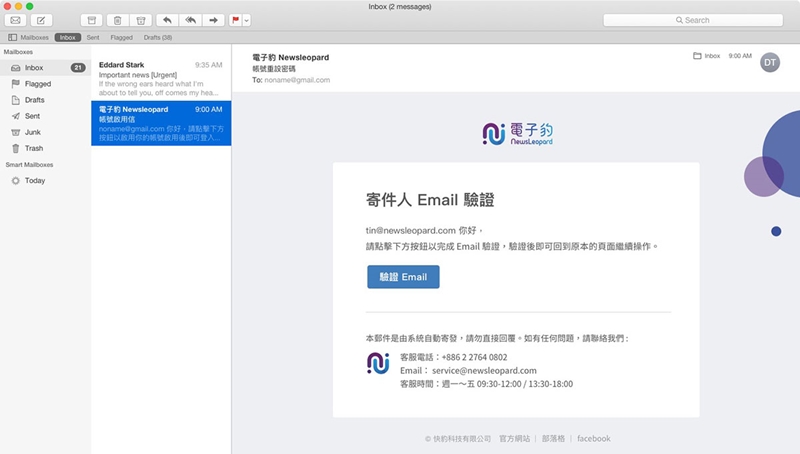Click the Junk bin icon in sidebar
The image size is (800, 454).
(16, 132)
